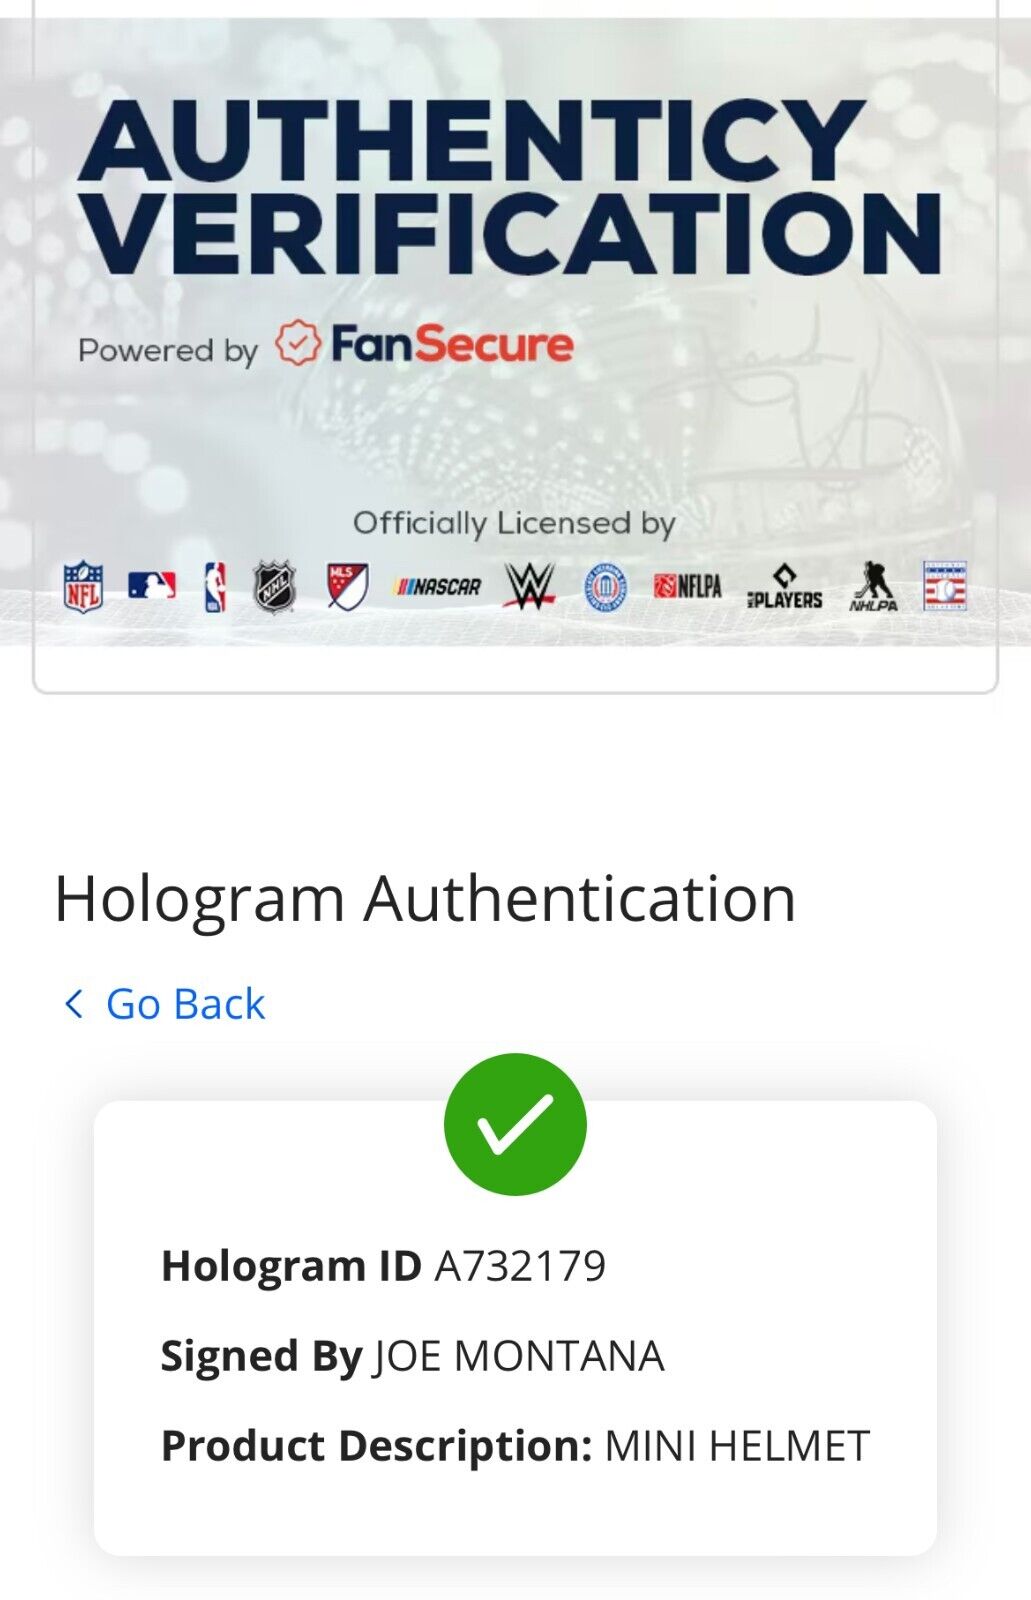
Task: Click the NHLPA hockey player logo
Action: point(874,586)
